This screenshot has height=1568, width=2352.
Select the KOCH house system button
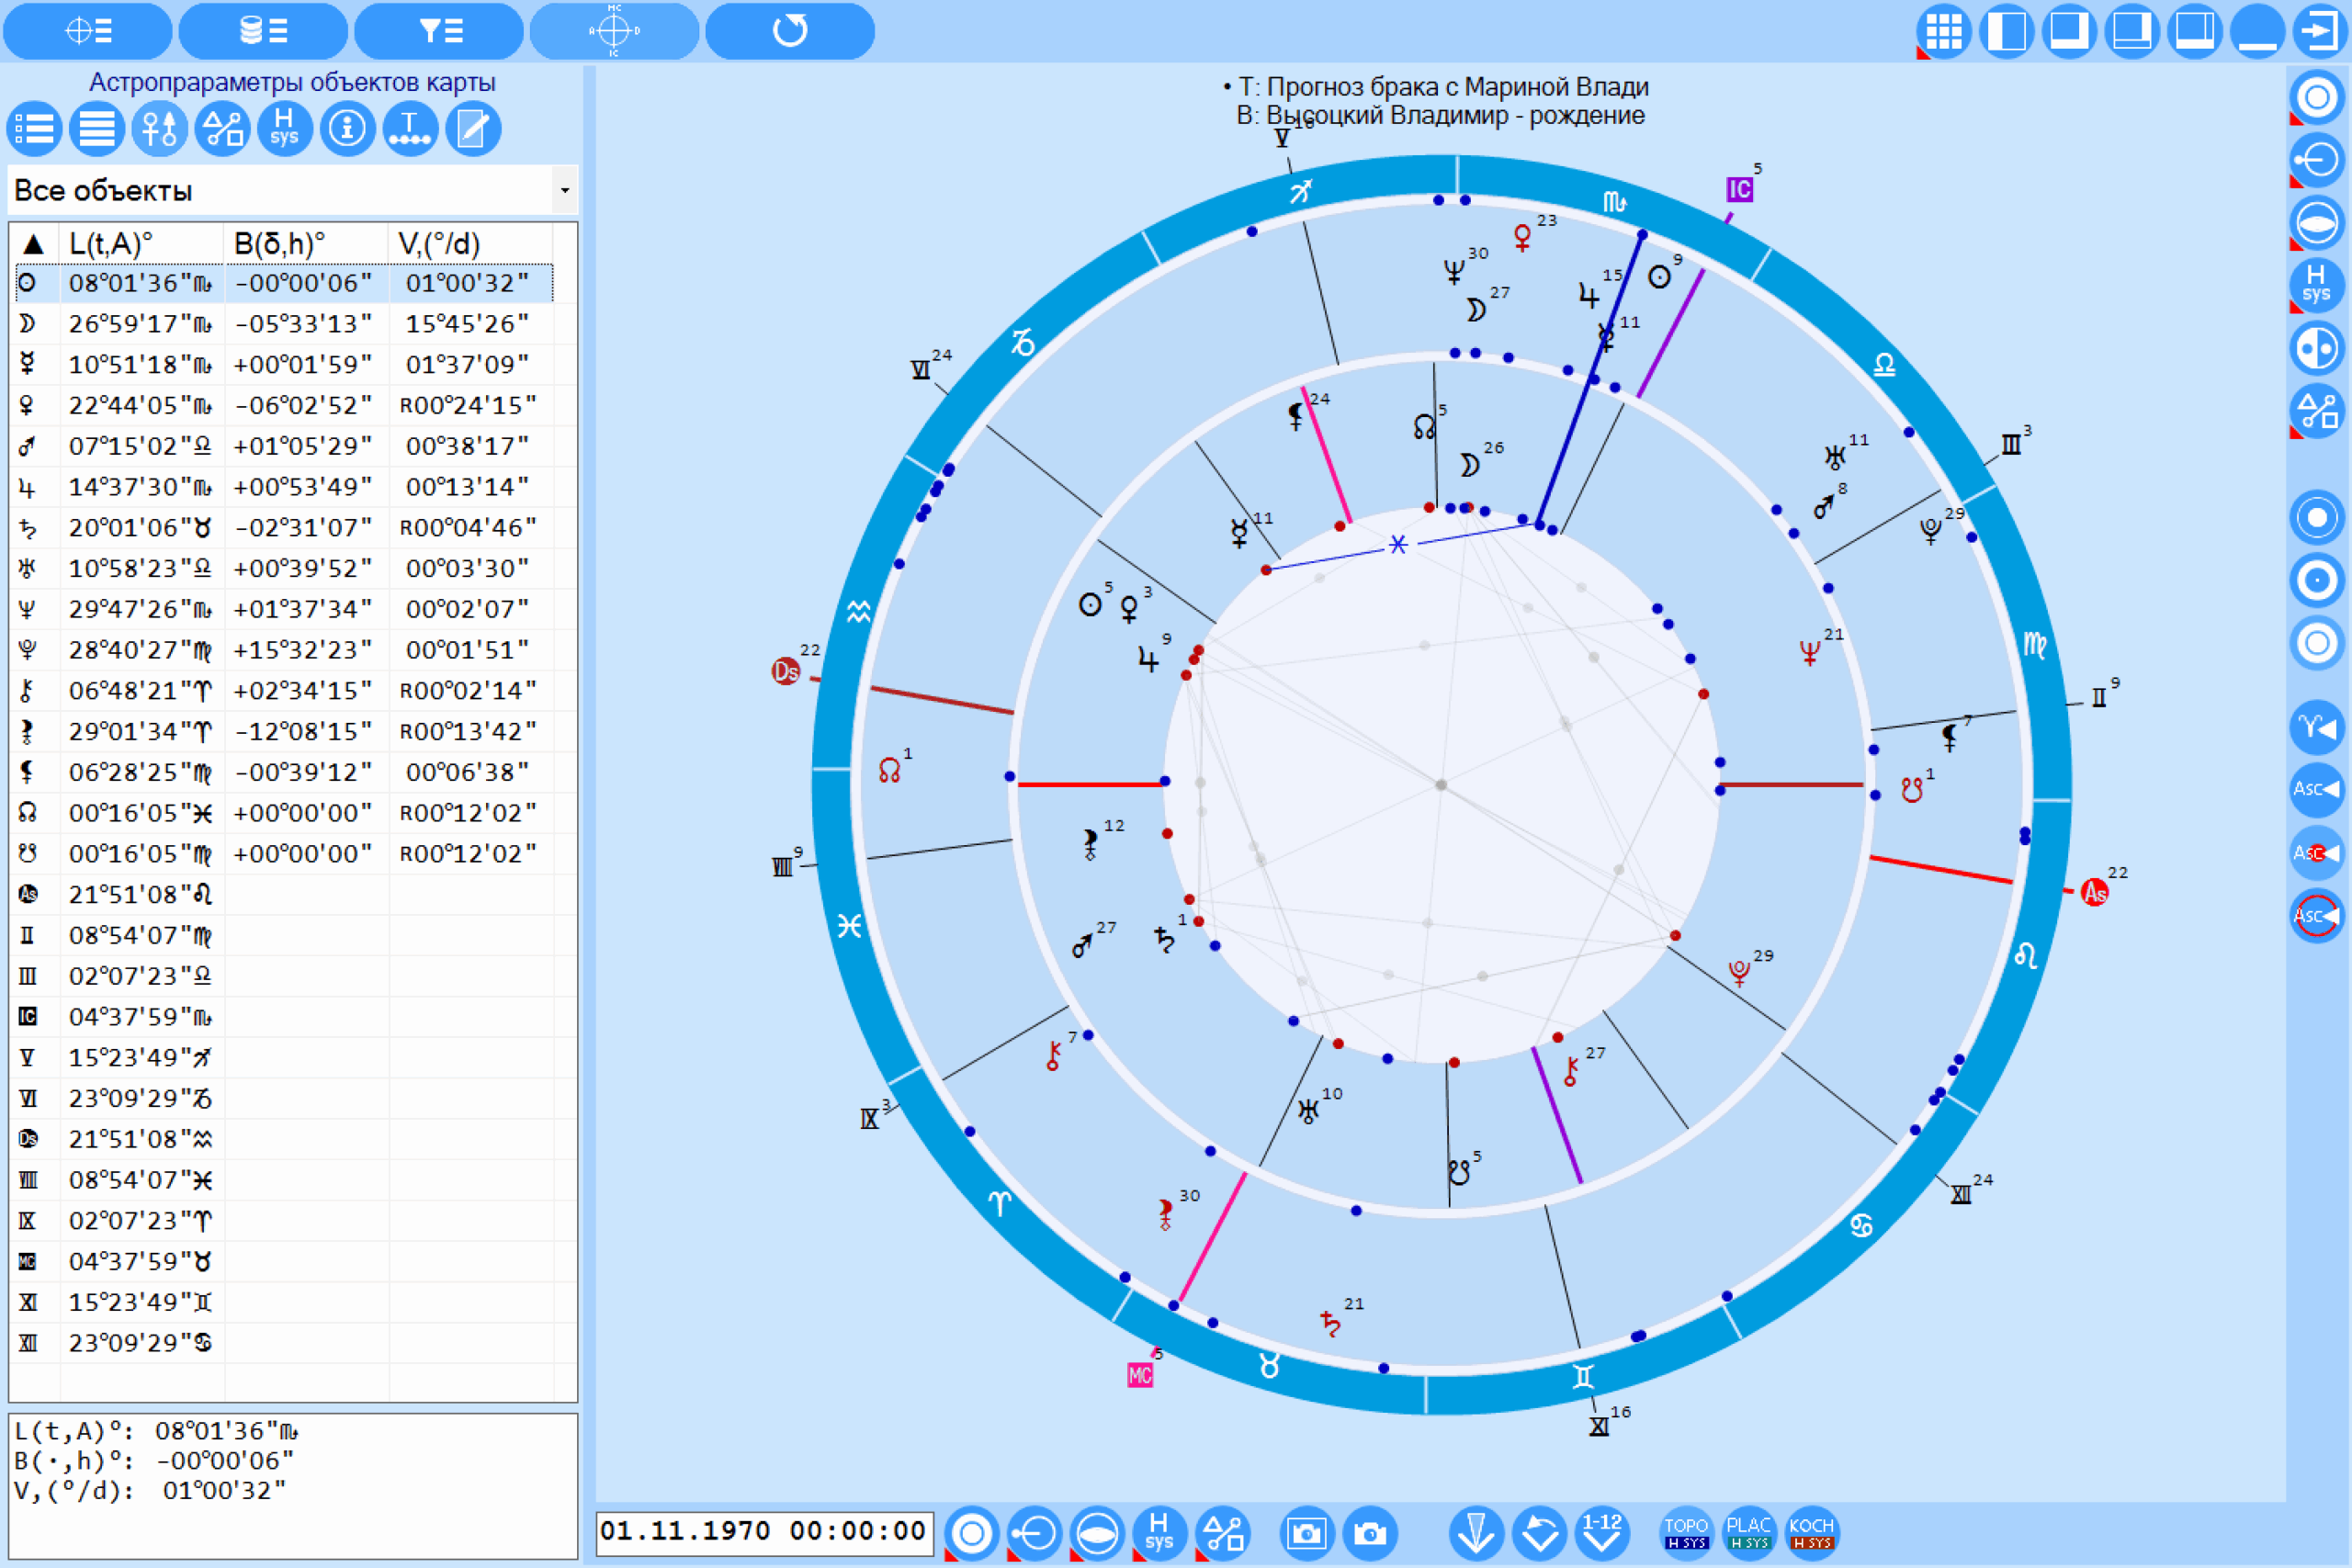tap(1811, 1532)
